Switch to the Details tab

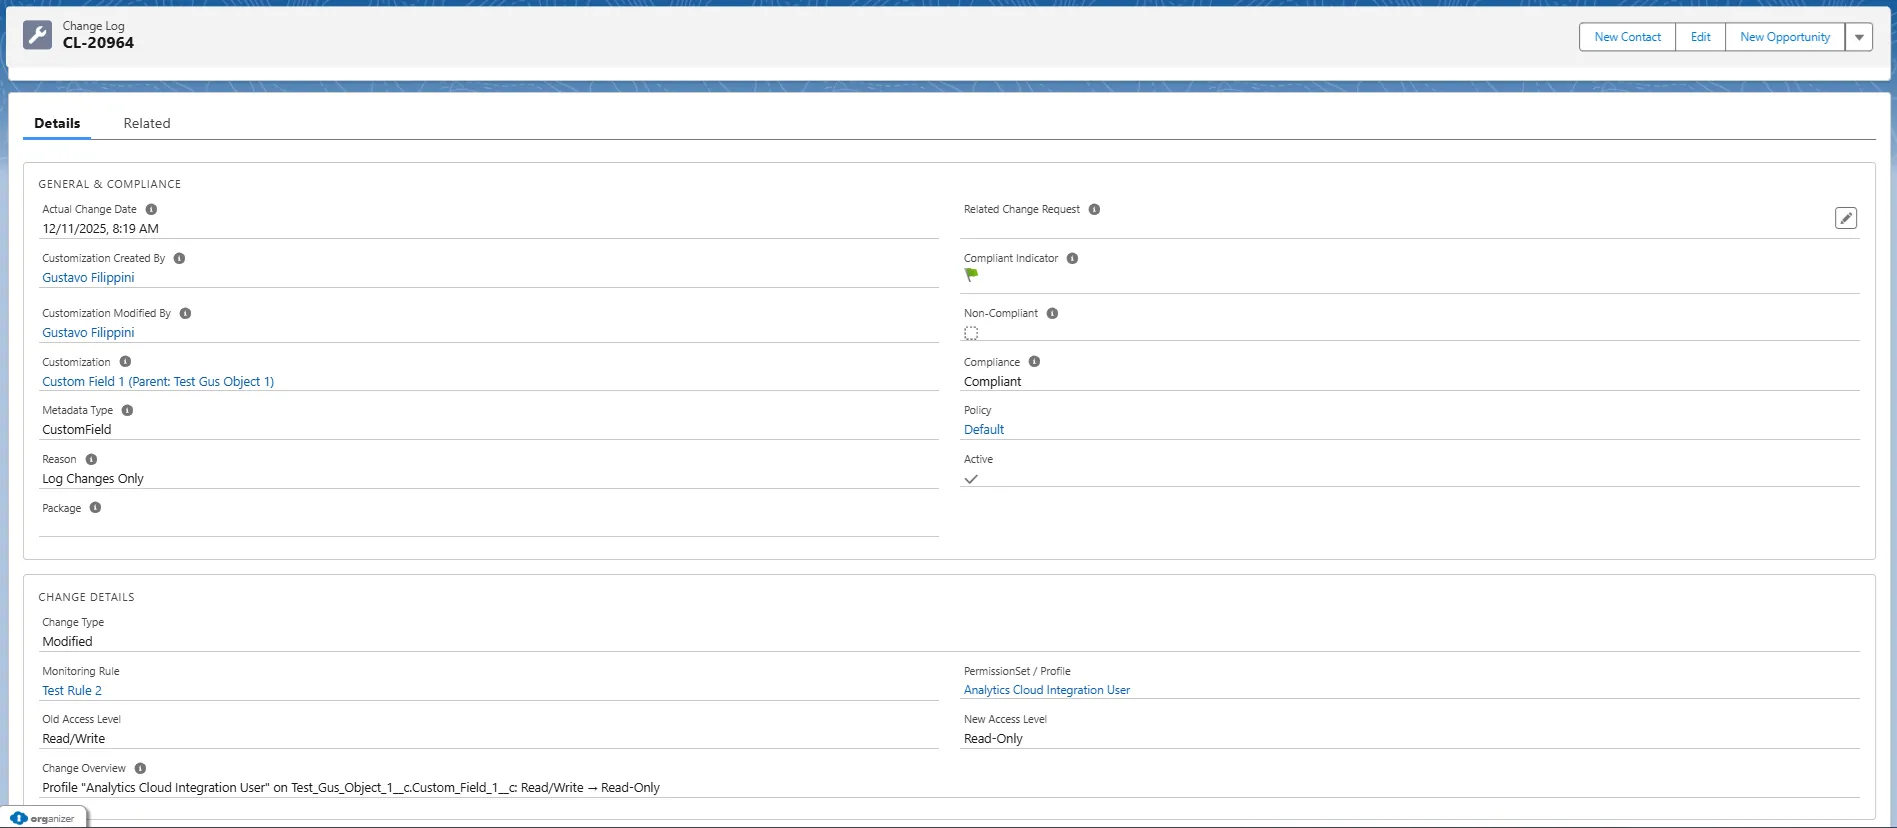57,123
